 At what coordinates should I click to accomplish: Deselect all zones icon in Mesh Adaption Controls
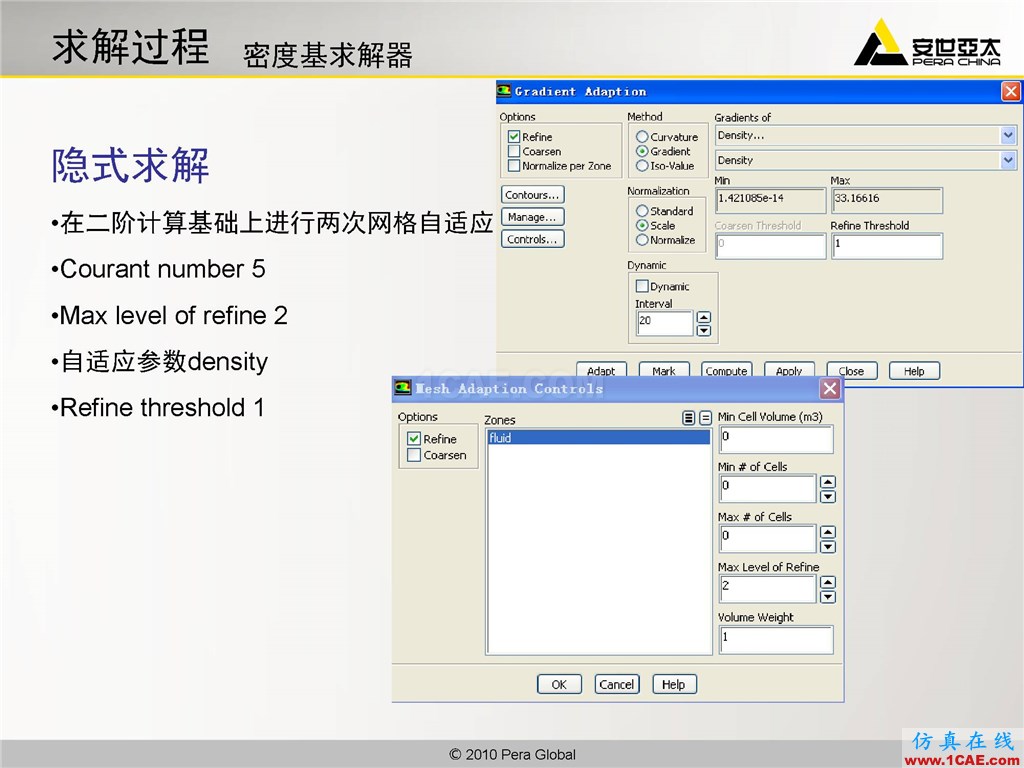pyautogui.click(x=705, y=418)
